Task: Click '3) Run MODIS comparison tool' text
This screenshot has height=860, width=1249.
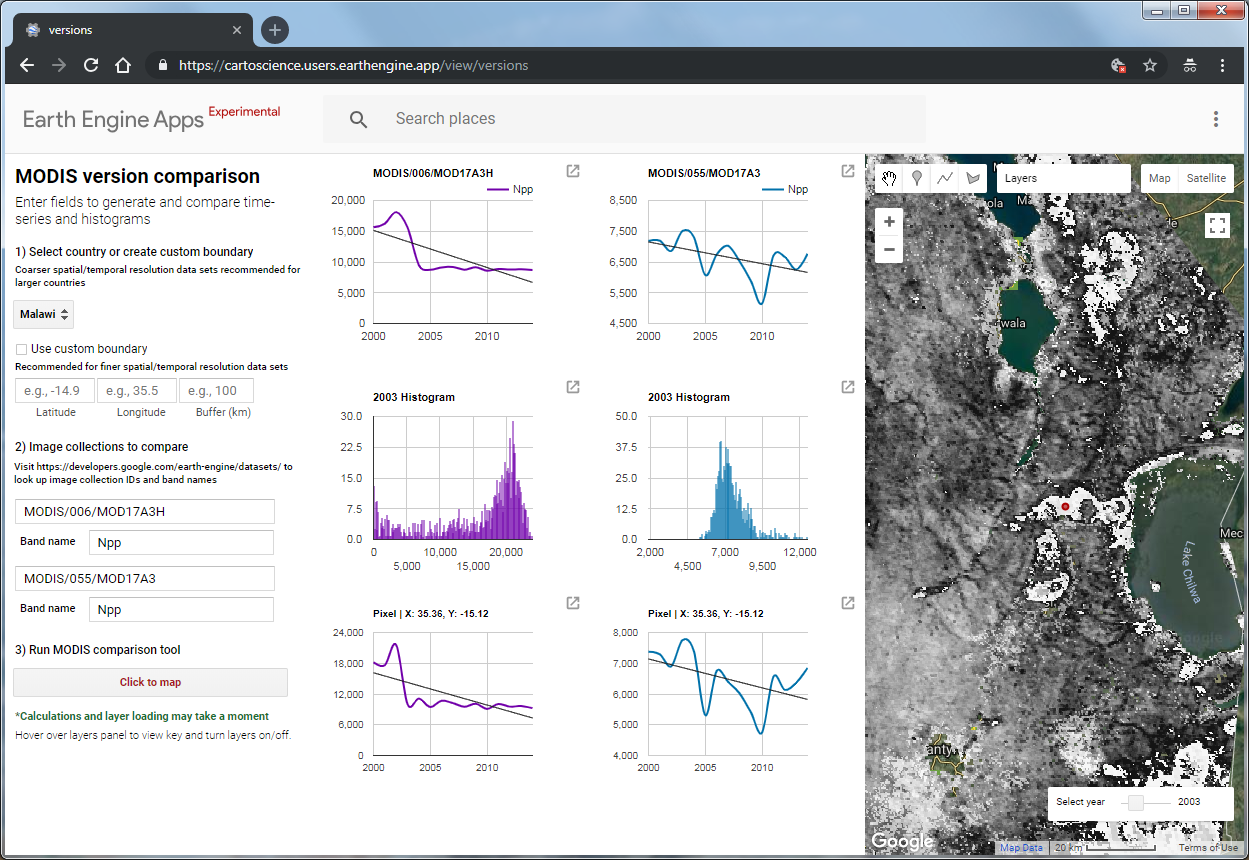Action: click(98, 650)
